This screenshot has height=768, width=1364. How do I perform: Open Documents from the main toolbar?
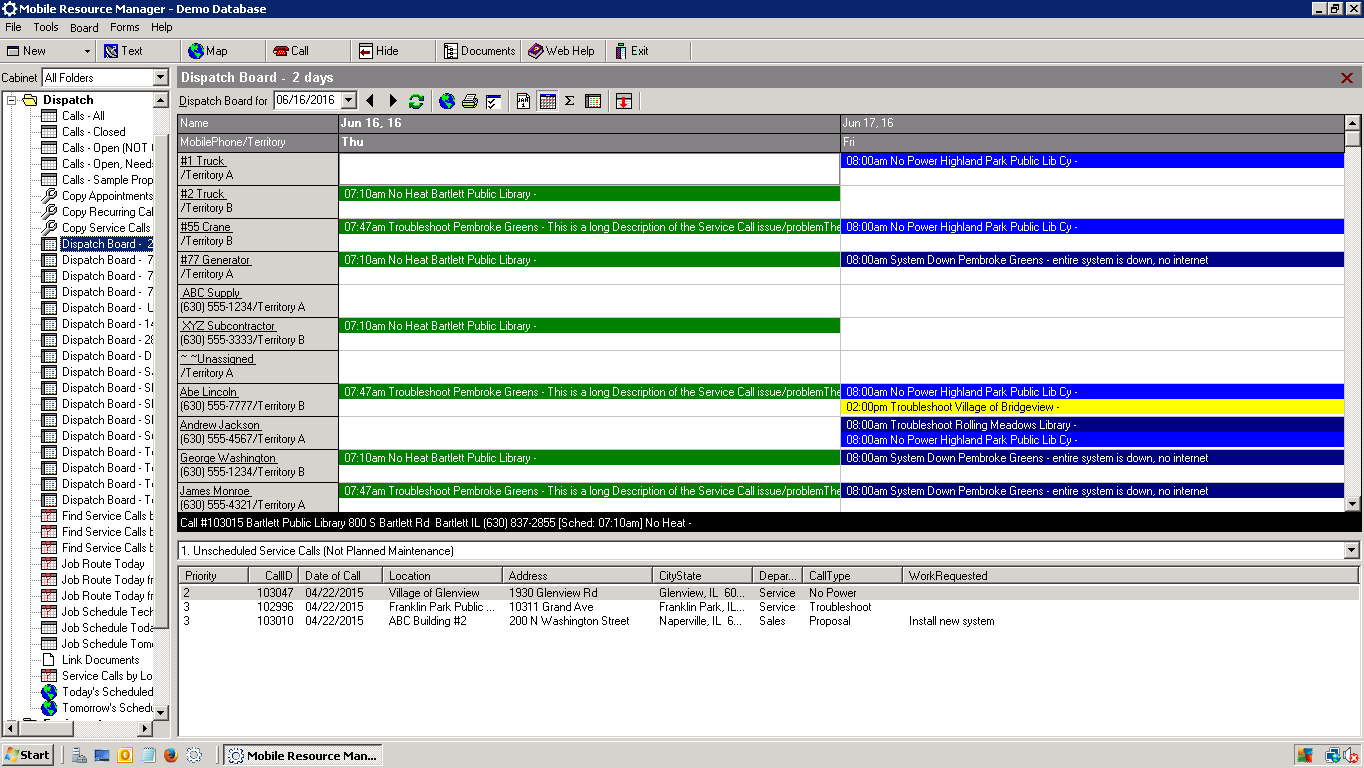[x=480, y=51]
